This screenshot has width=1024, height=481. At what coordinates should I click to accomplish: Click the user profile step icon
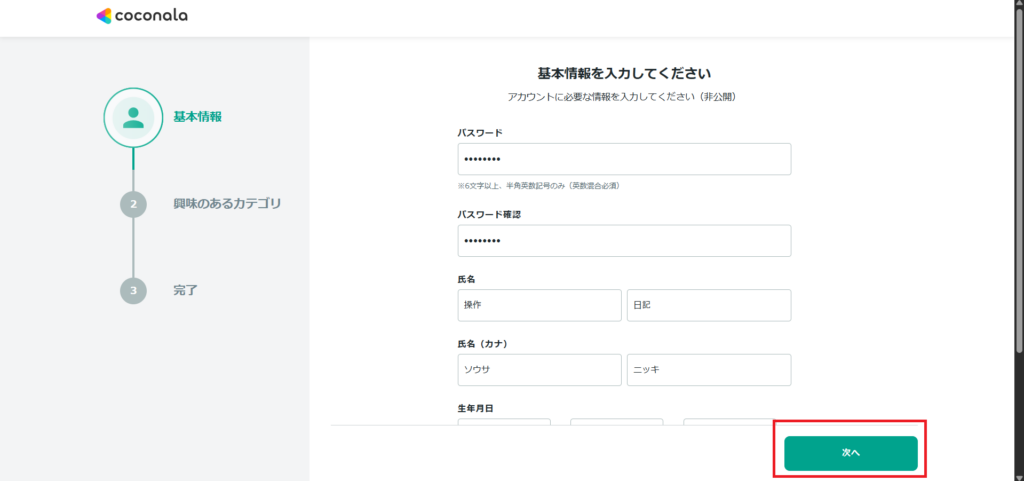133,118
